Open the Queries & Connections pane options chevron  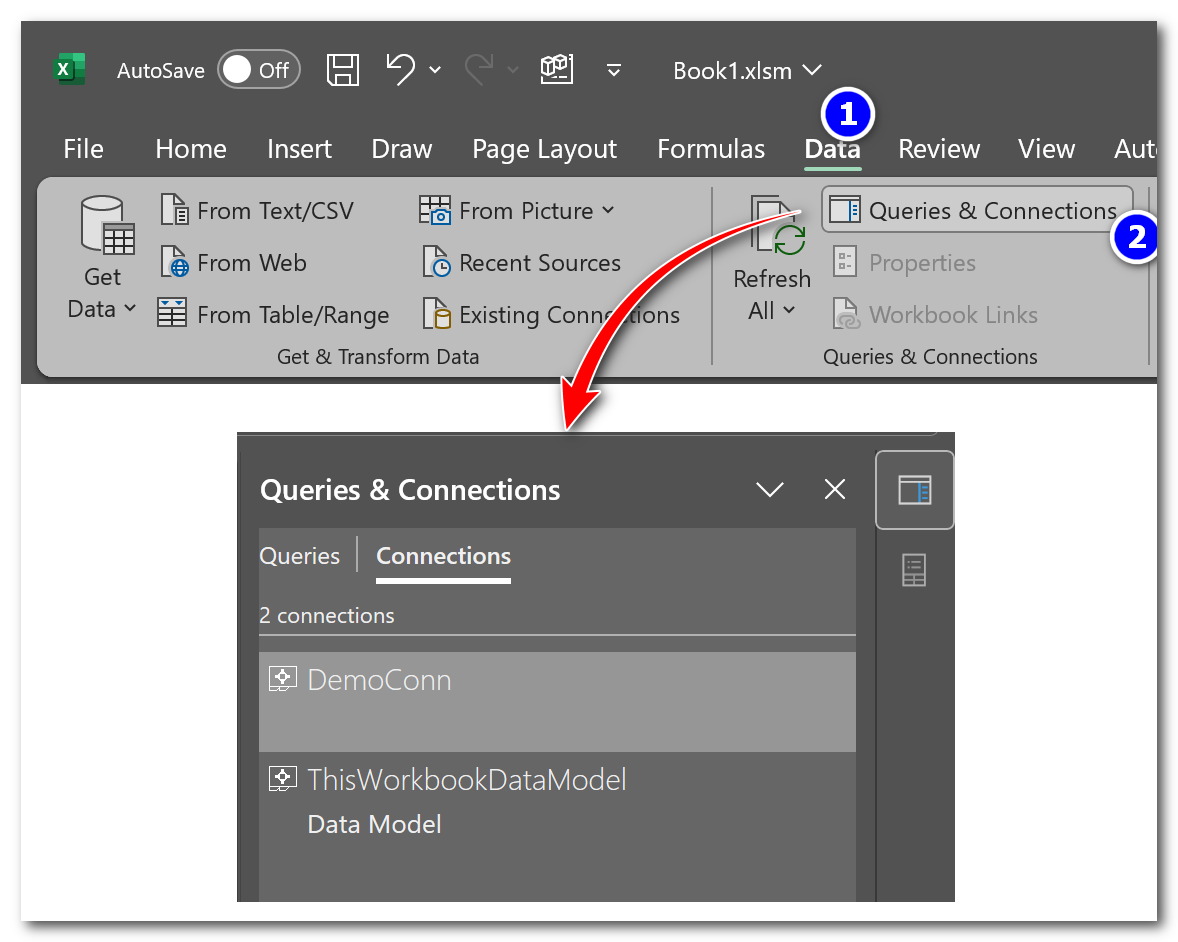[770, 490]
